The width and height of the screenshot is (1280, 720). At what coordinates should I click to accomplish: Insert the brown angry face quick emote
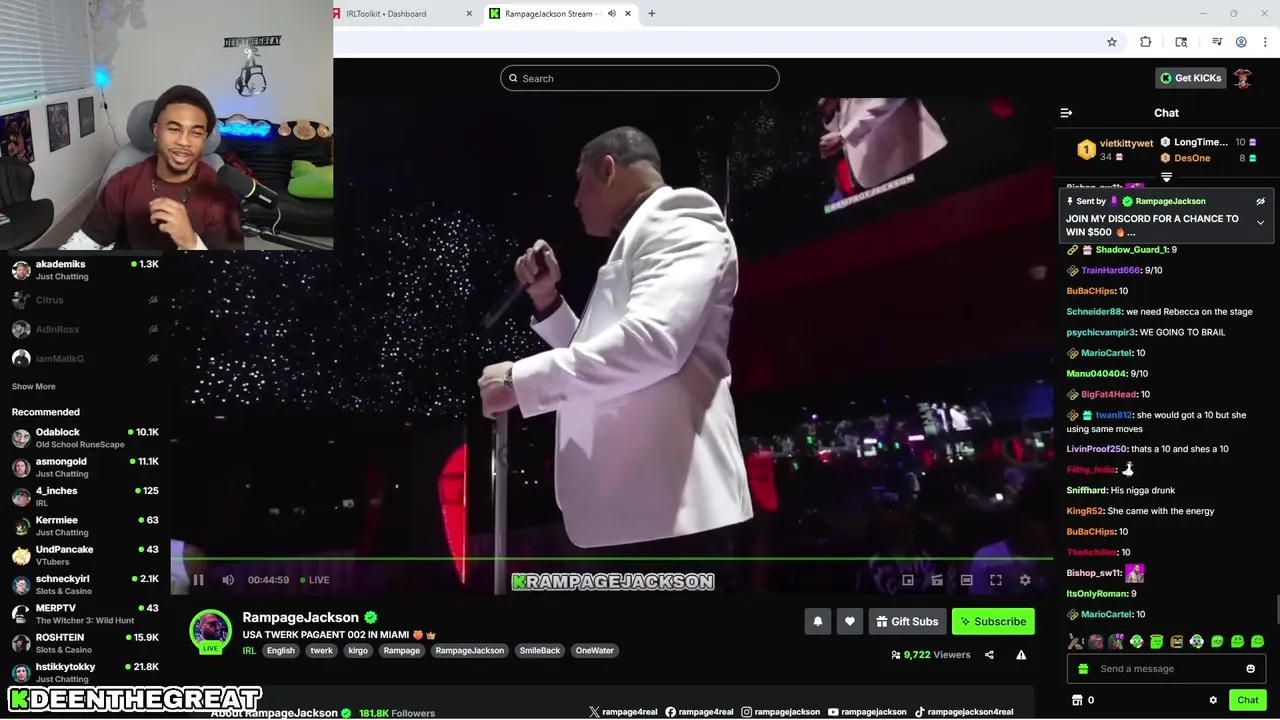pos(1176,641)
